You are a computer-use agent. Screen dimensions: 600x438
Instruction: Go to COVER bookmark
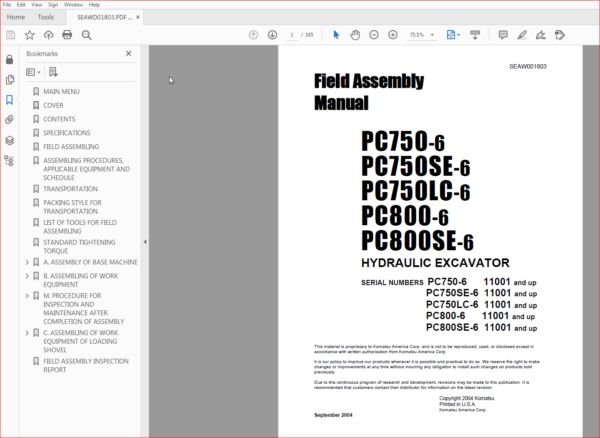53,106
